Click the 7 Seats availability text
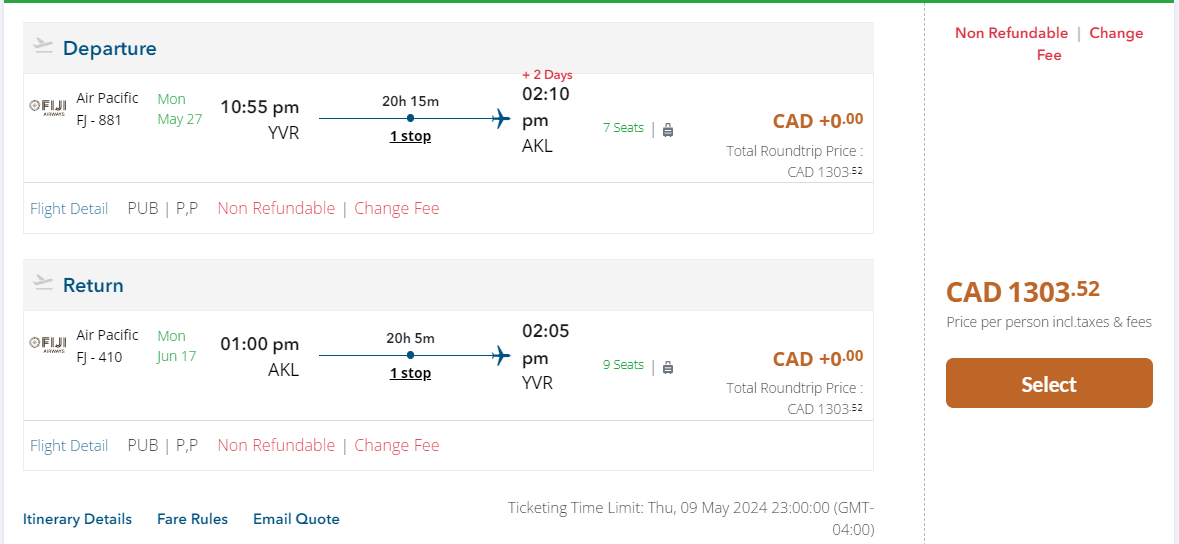Screen dimensions: 1179x544 pos(623,128)
